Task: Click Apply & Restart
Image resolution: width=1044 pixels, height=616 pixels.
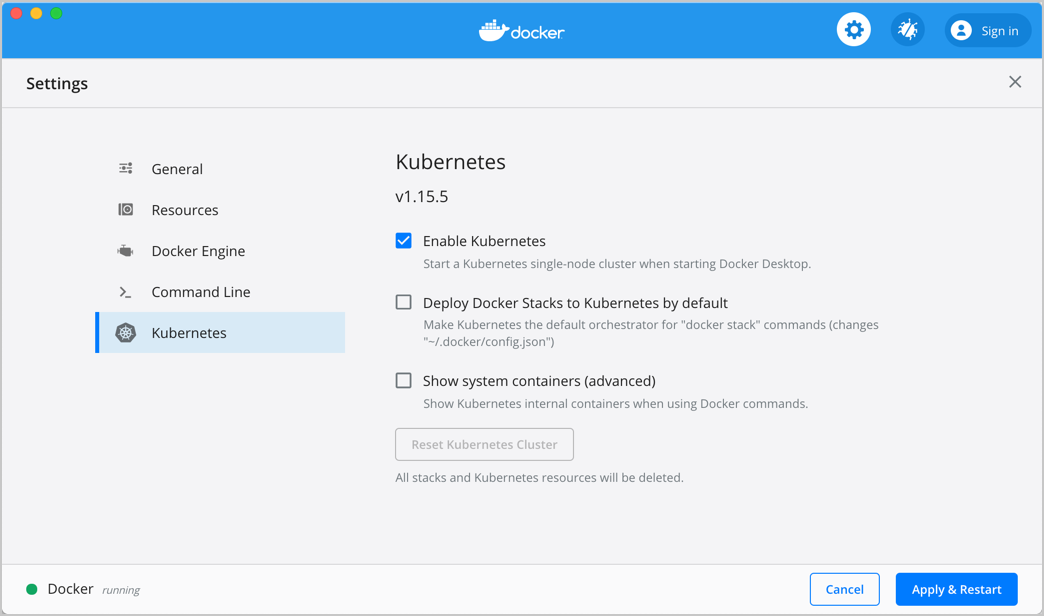Action: click(955, 589)
